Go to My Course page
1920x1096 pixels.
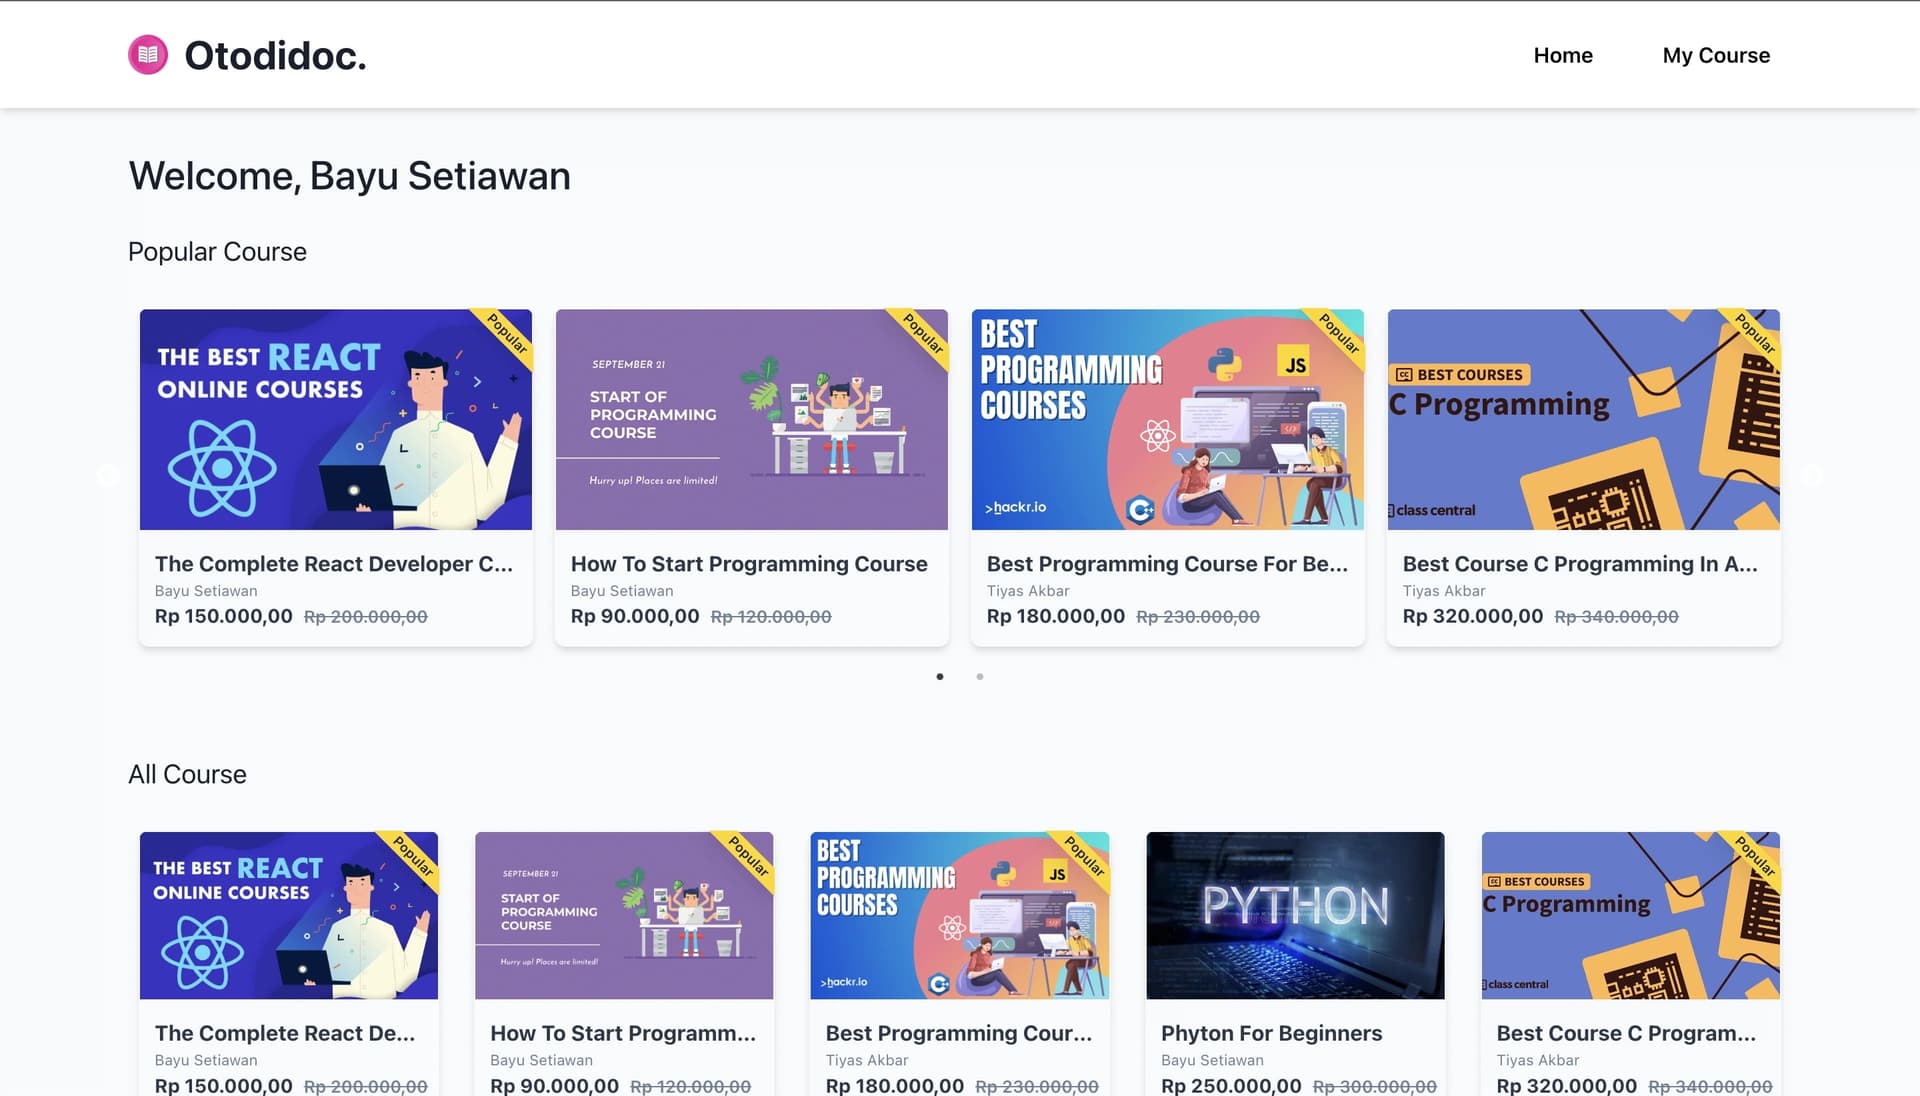coord(1716,55)
